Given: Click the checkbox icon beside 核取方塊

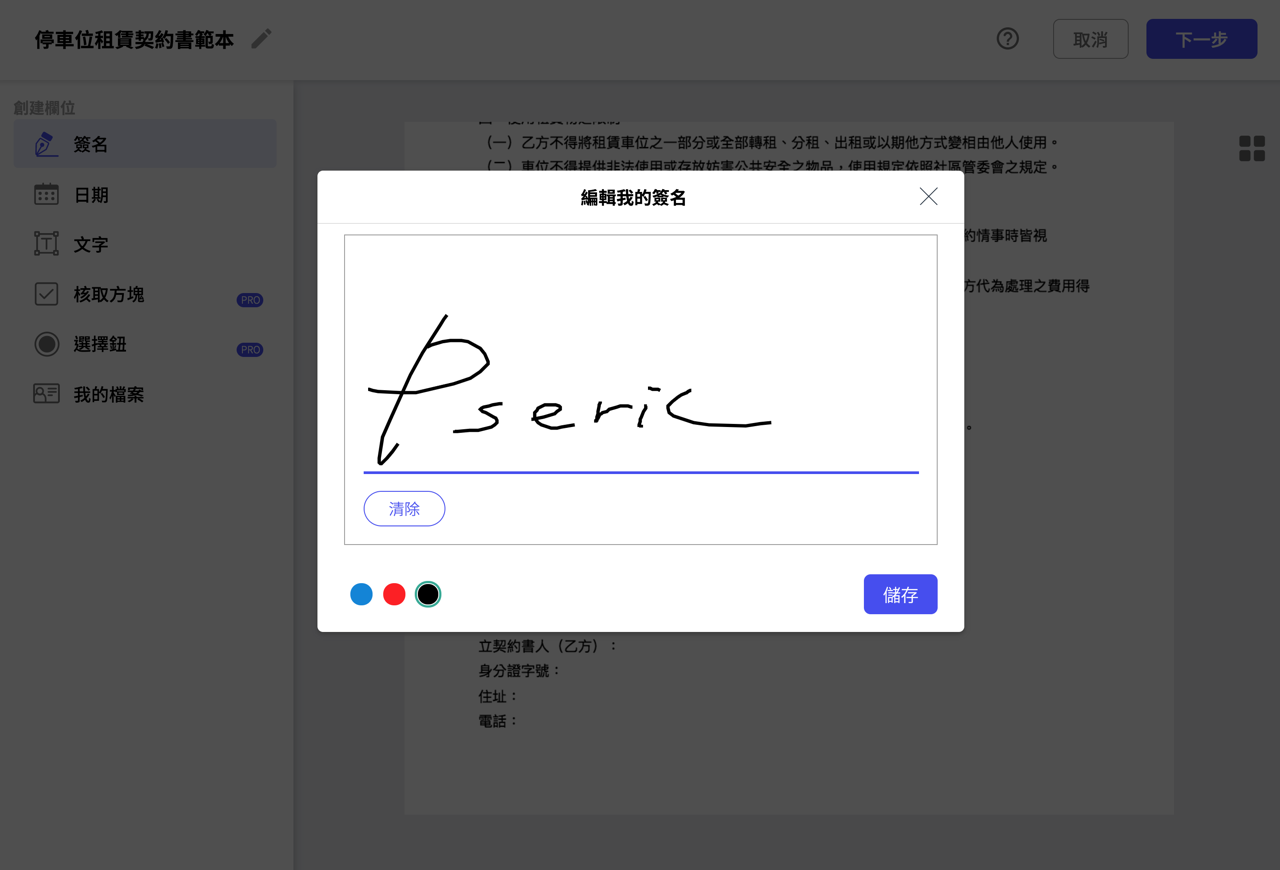Looking at the screenshot, I should pos(46,294).
